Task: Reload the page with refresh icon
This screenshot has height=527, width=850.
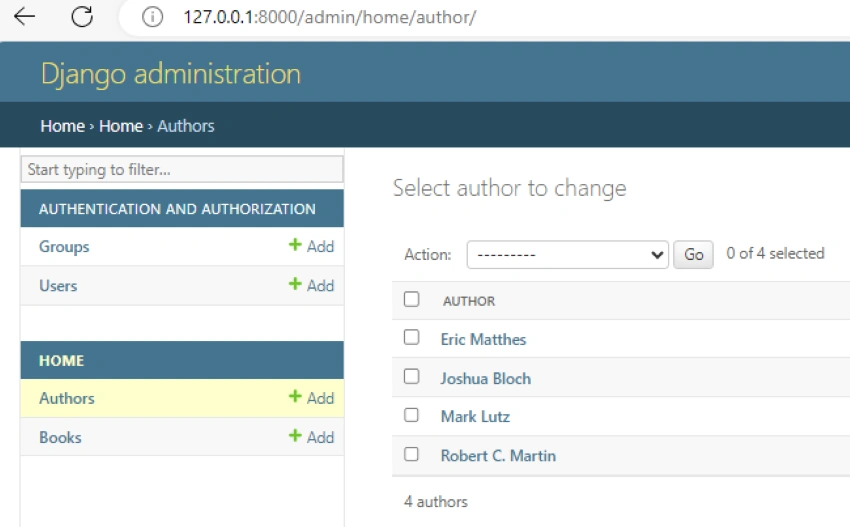Action: (82, 17)
